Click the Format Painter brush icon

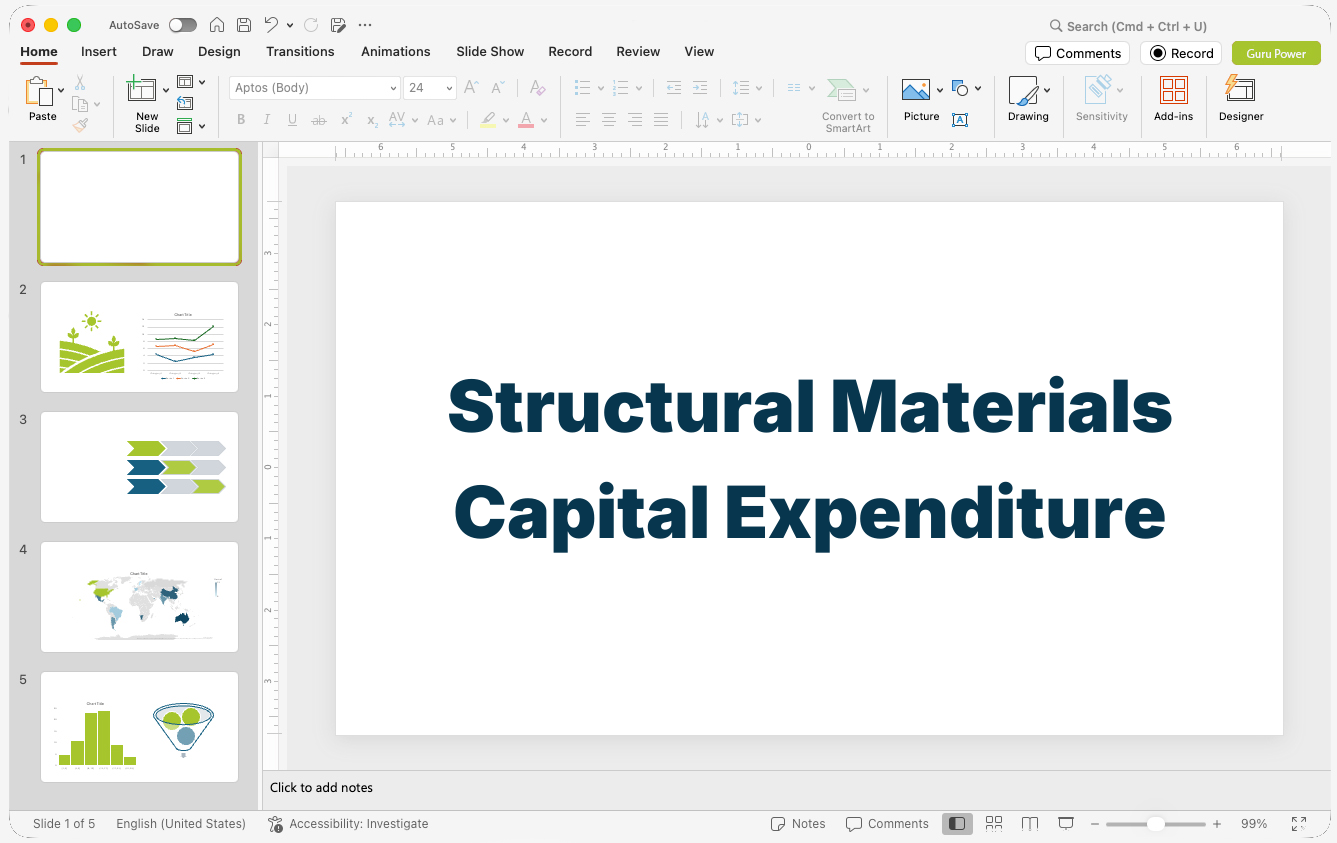80,125
